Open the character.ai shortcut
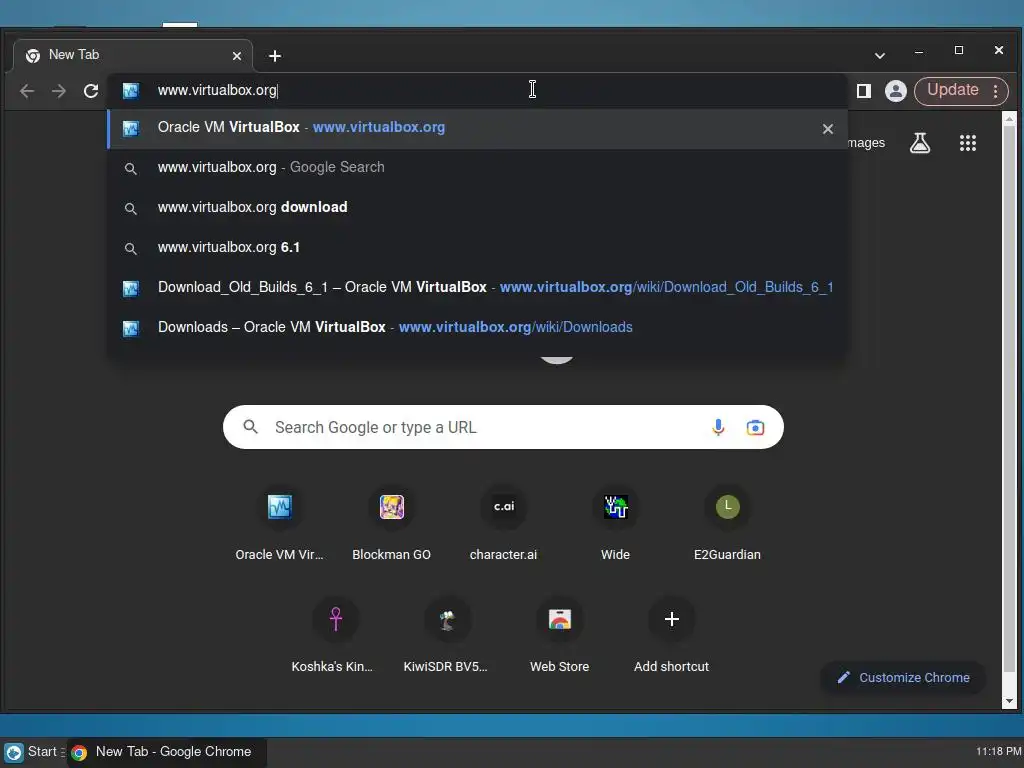Image resolution: width=1024 pixels, height=768 pixels. [504, 524]
